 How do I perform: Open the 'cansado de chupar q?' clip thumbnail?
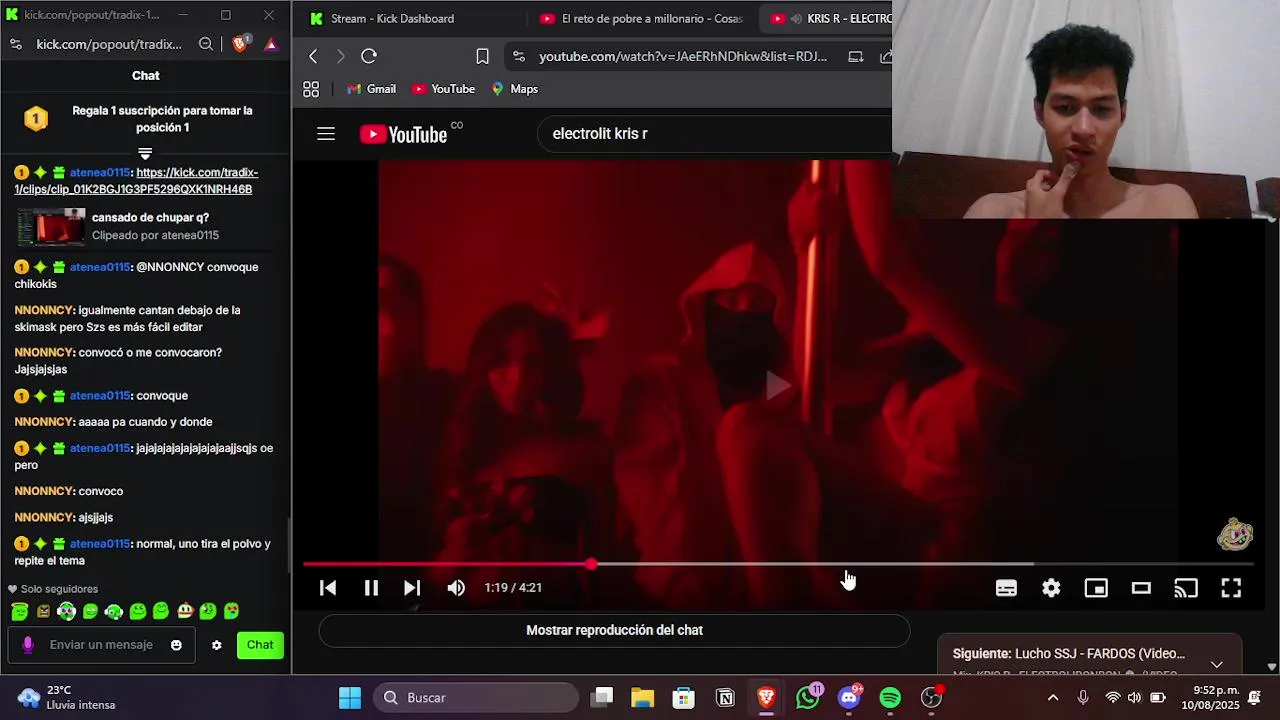point(51,226)
